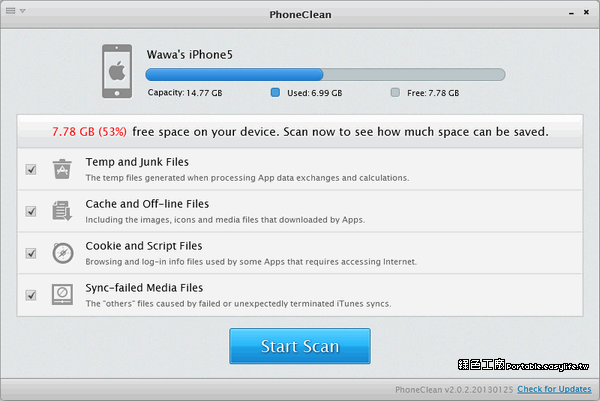Close the PhoneClean window
Image resolution: width=600 pixels, height=401 pixels.
(x=586, y=12)
